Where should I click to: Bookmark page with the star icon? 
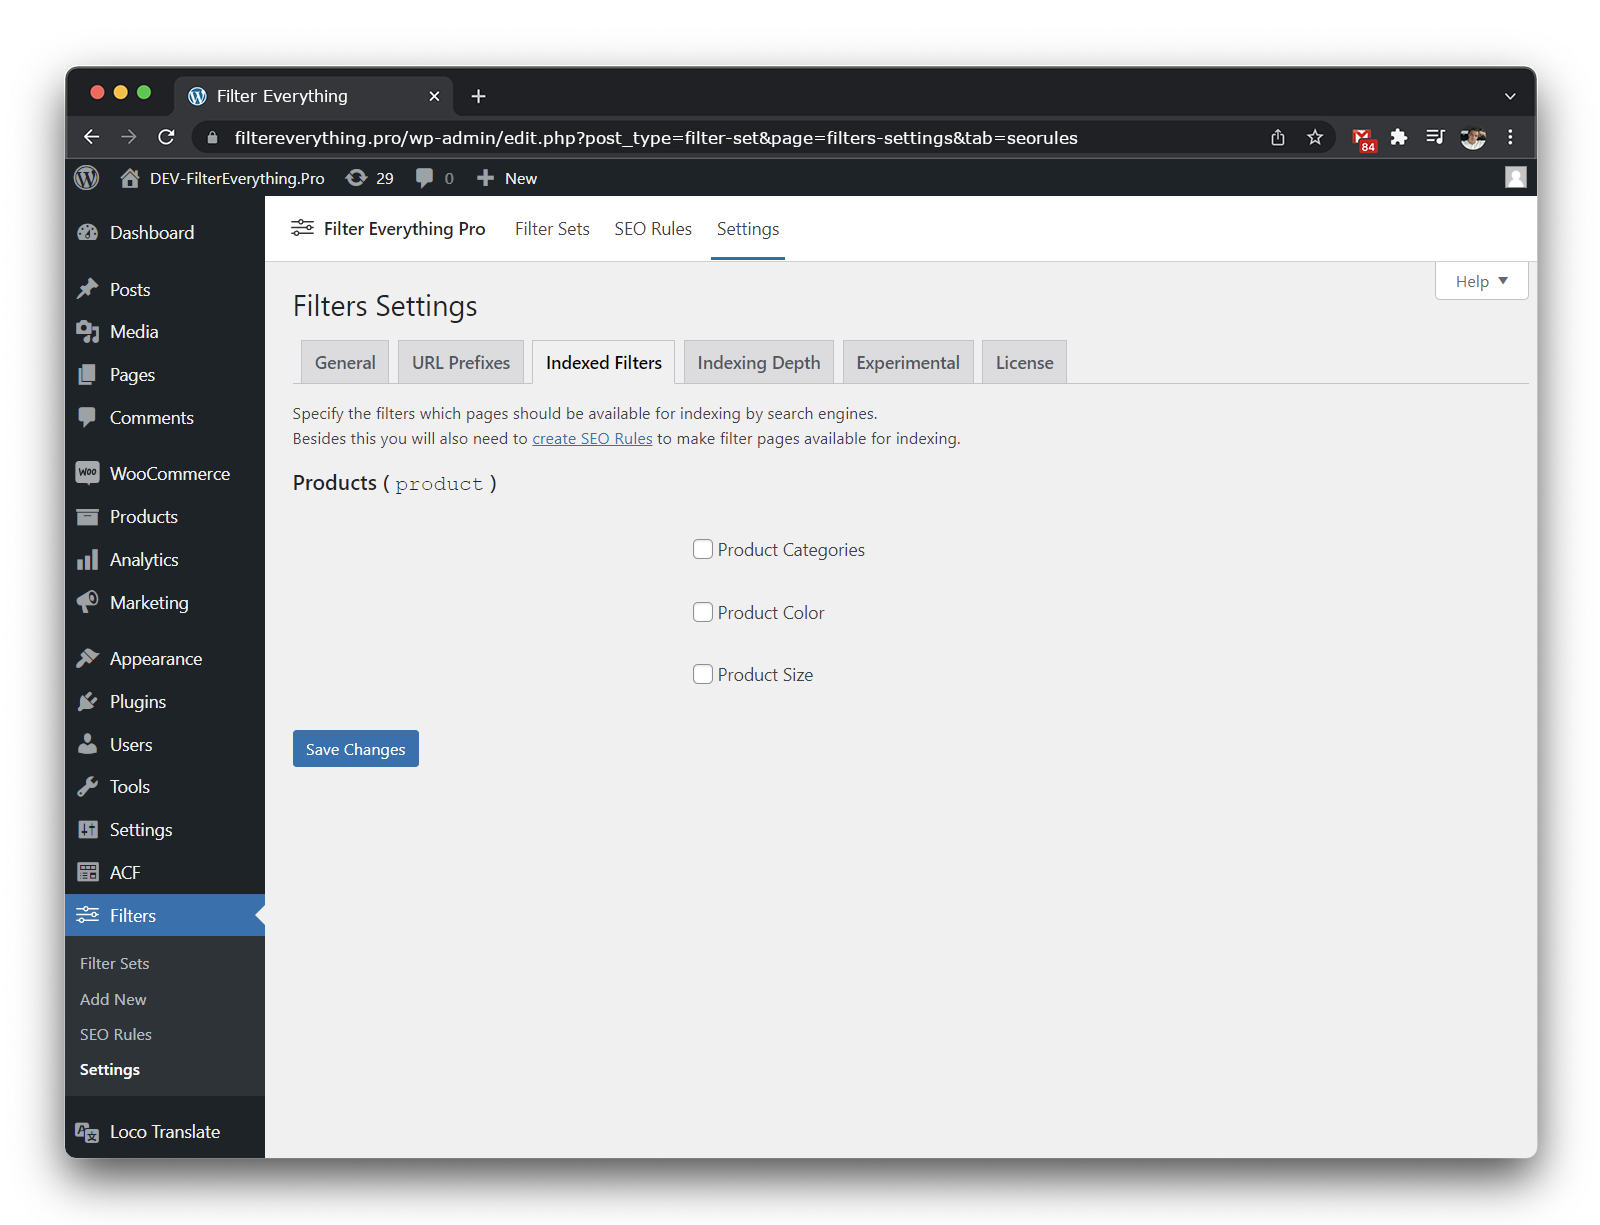1315,137
